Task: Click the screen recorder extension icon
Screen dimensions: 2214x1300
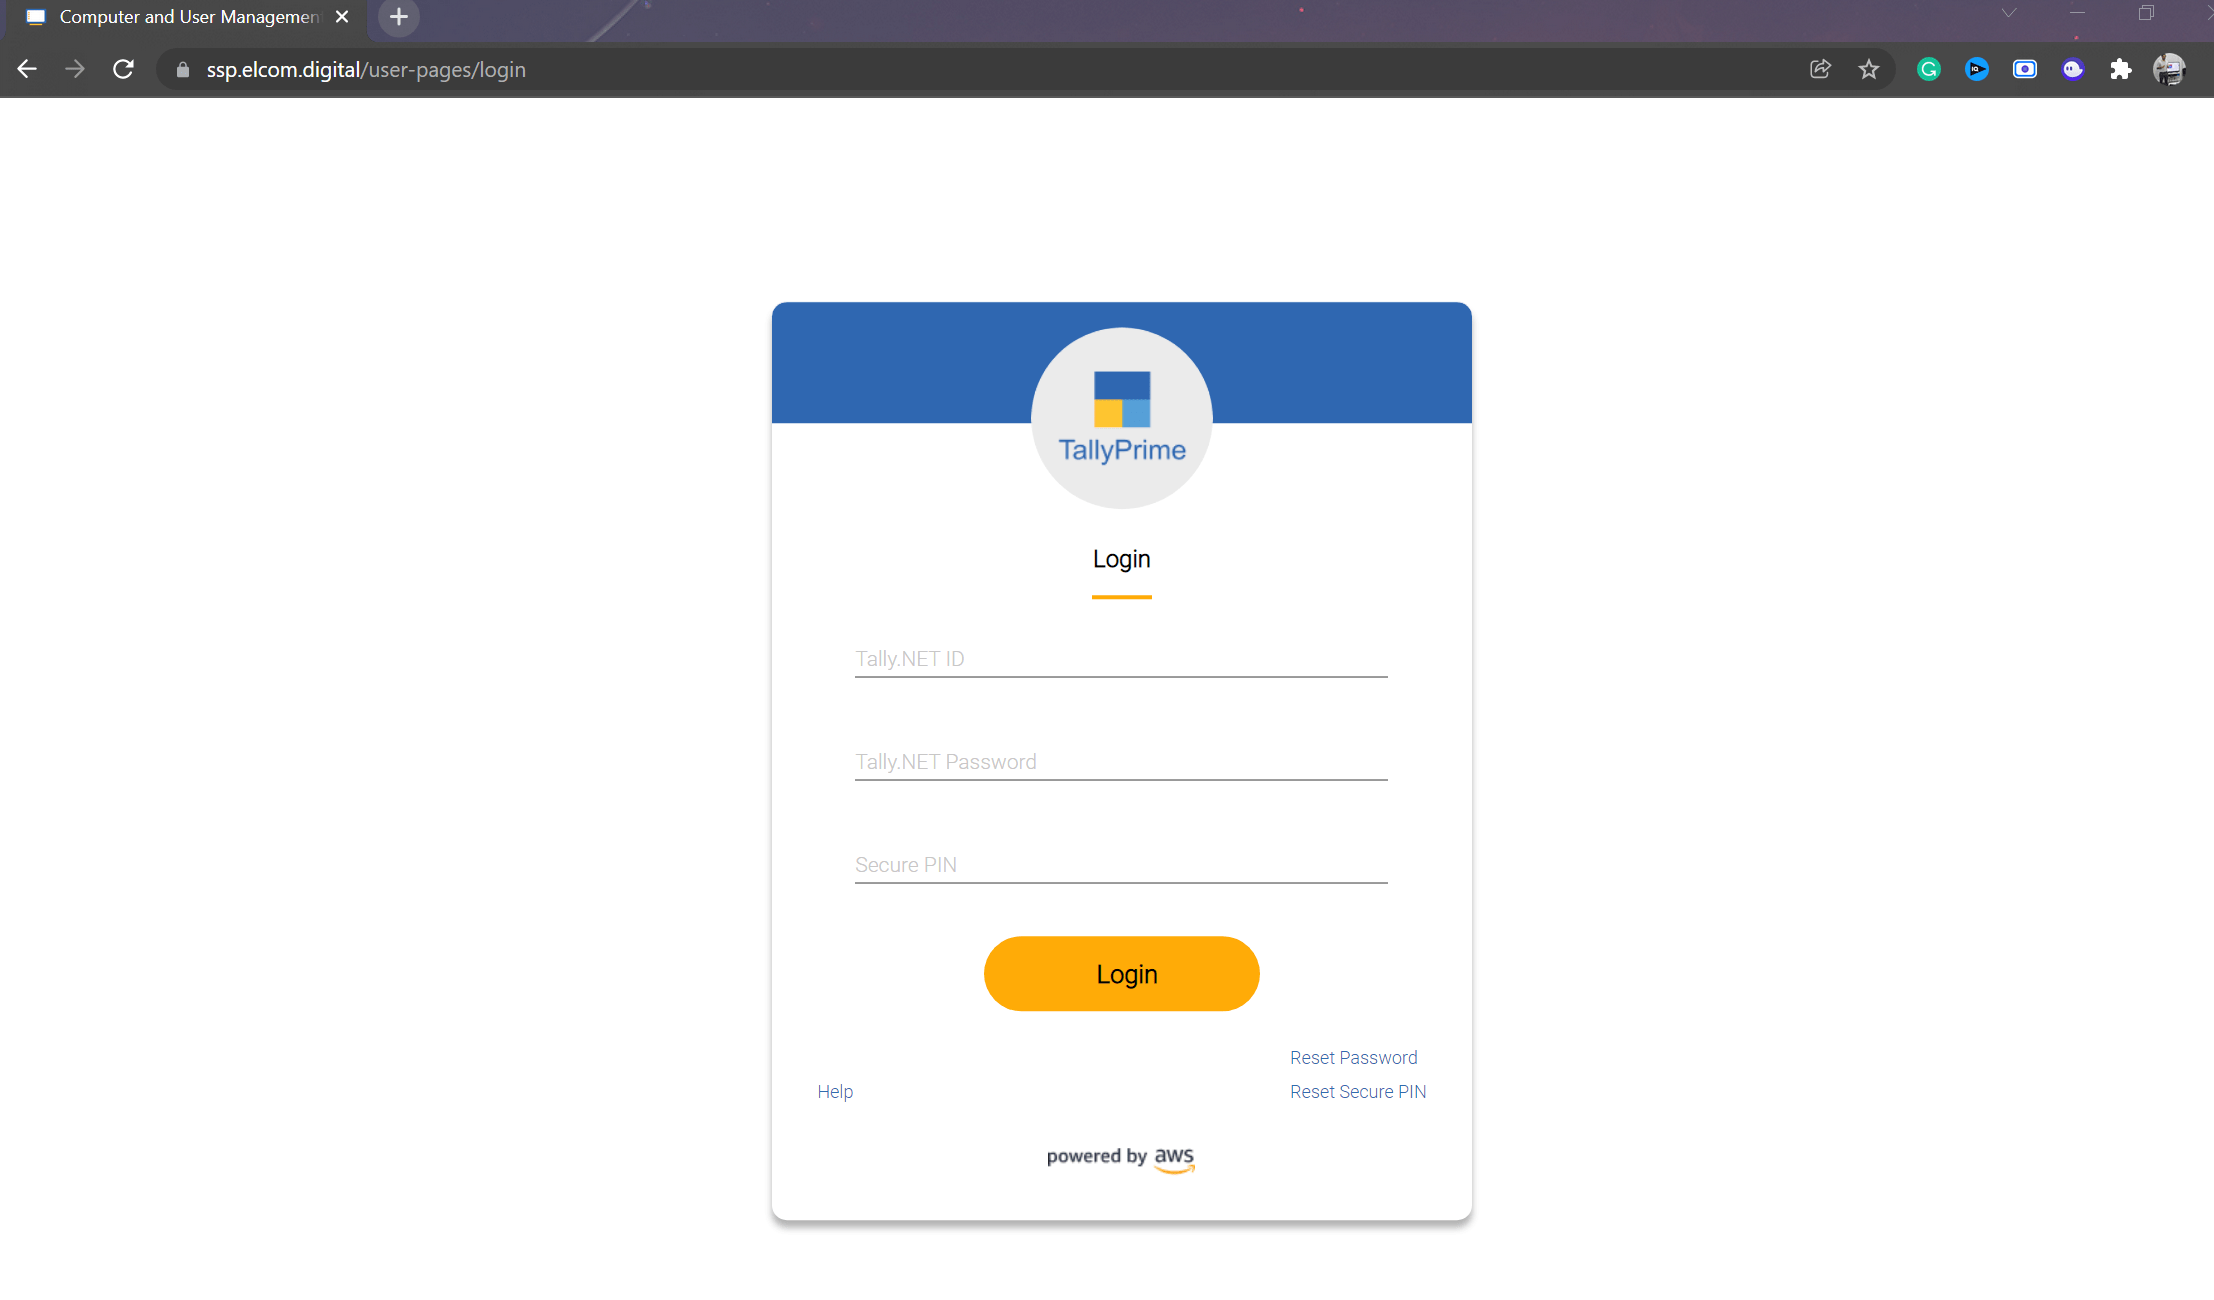Action: click(2027, 68)
